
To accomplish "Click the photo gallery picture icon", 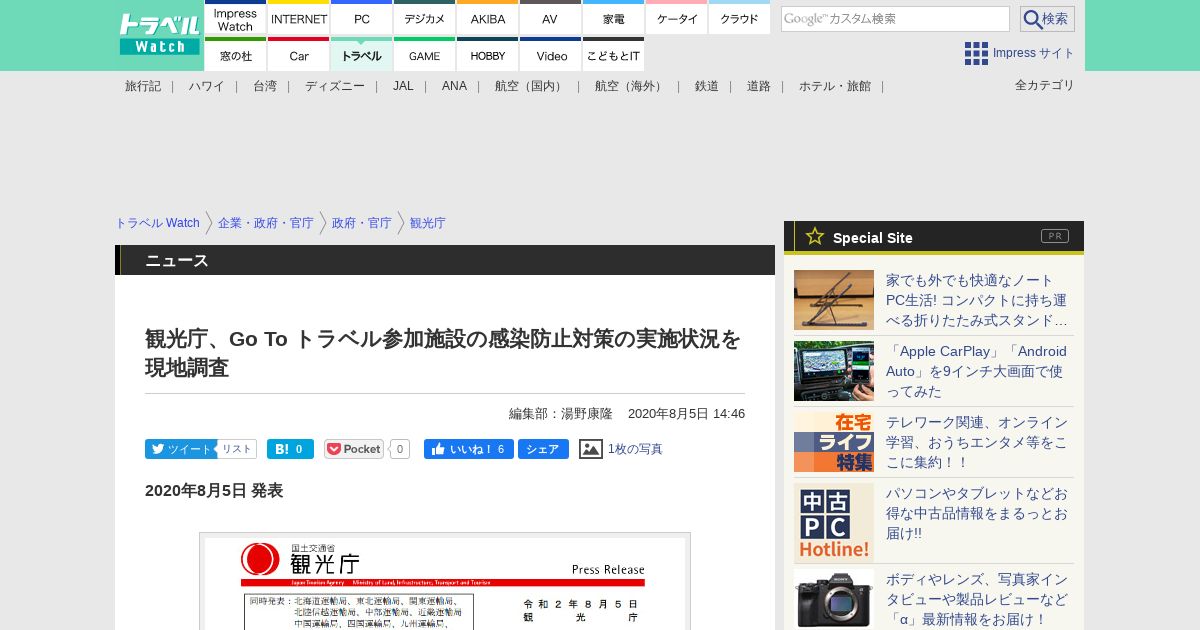I will (591, 449).
